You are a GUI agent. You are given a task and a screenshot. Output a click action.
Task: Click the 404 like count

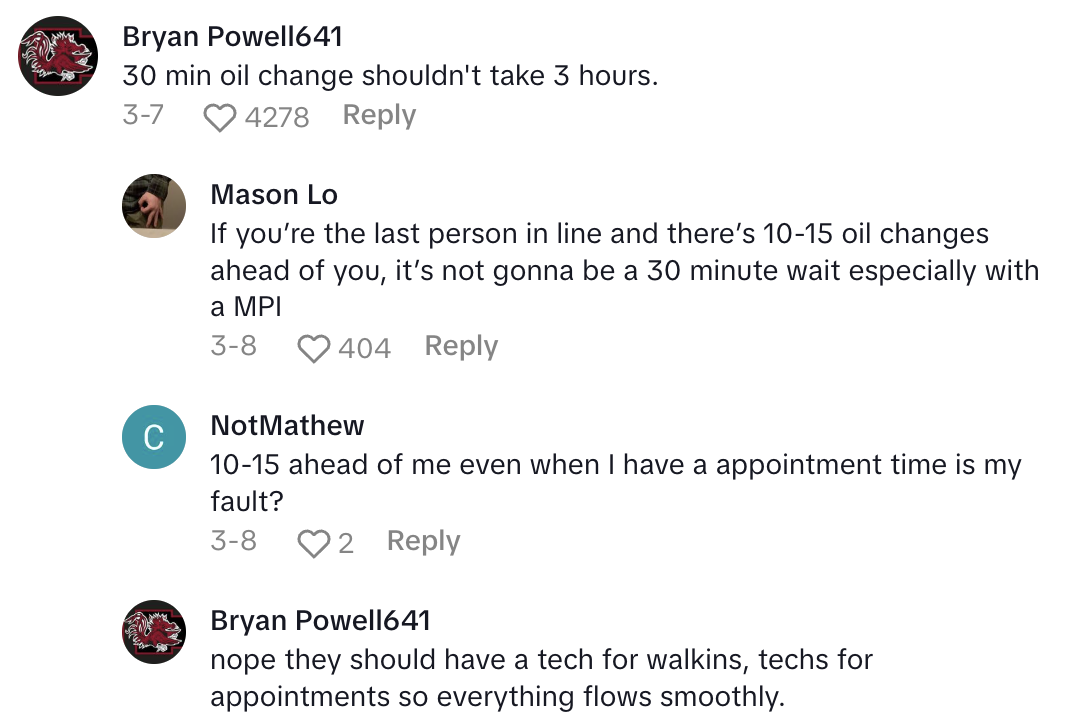pos(364,348)
